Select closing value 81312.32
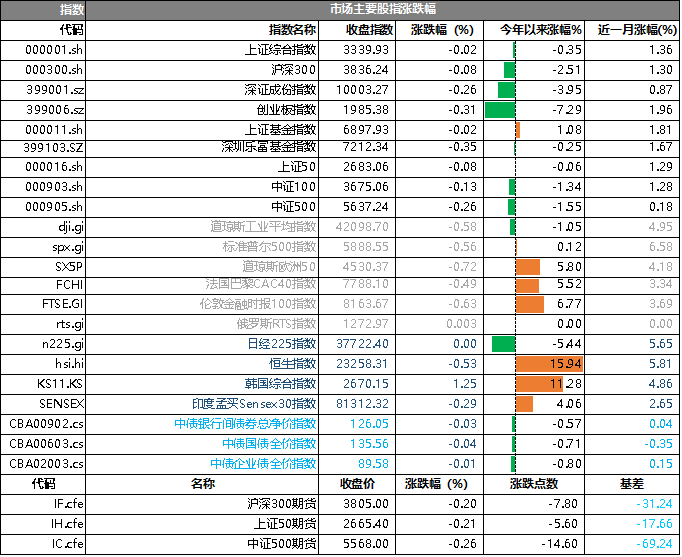The width and height of the screenshot is (682, 557). point(362,404)
